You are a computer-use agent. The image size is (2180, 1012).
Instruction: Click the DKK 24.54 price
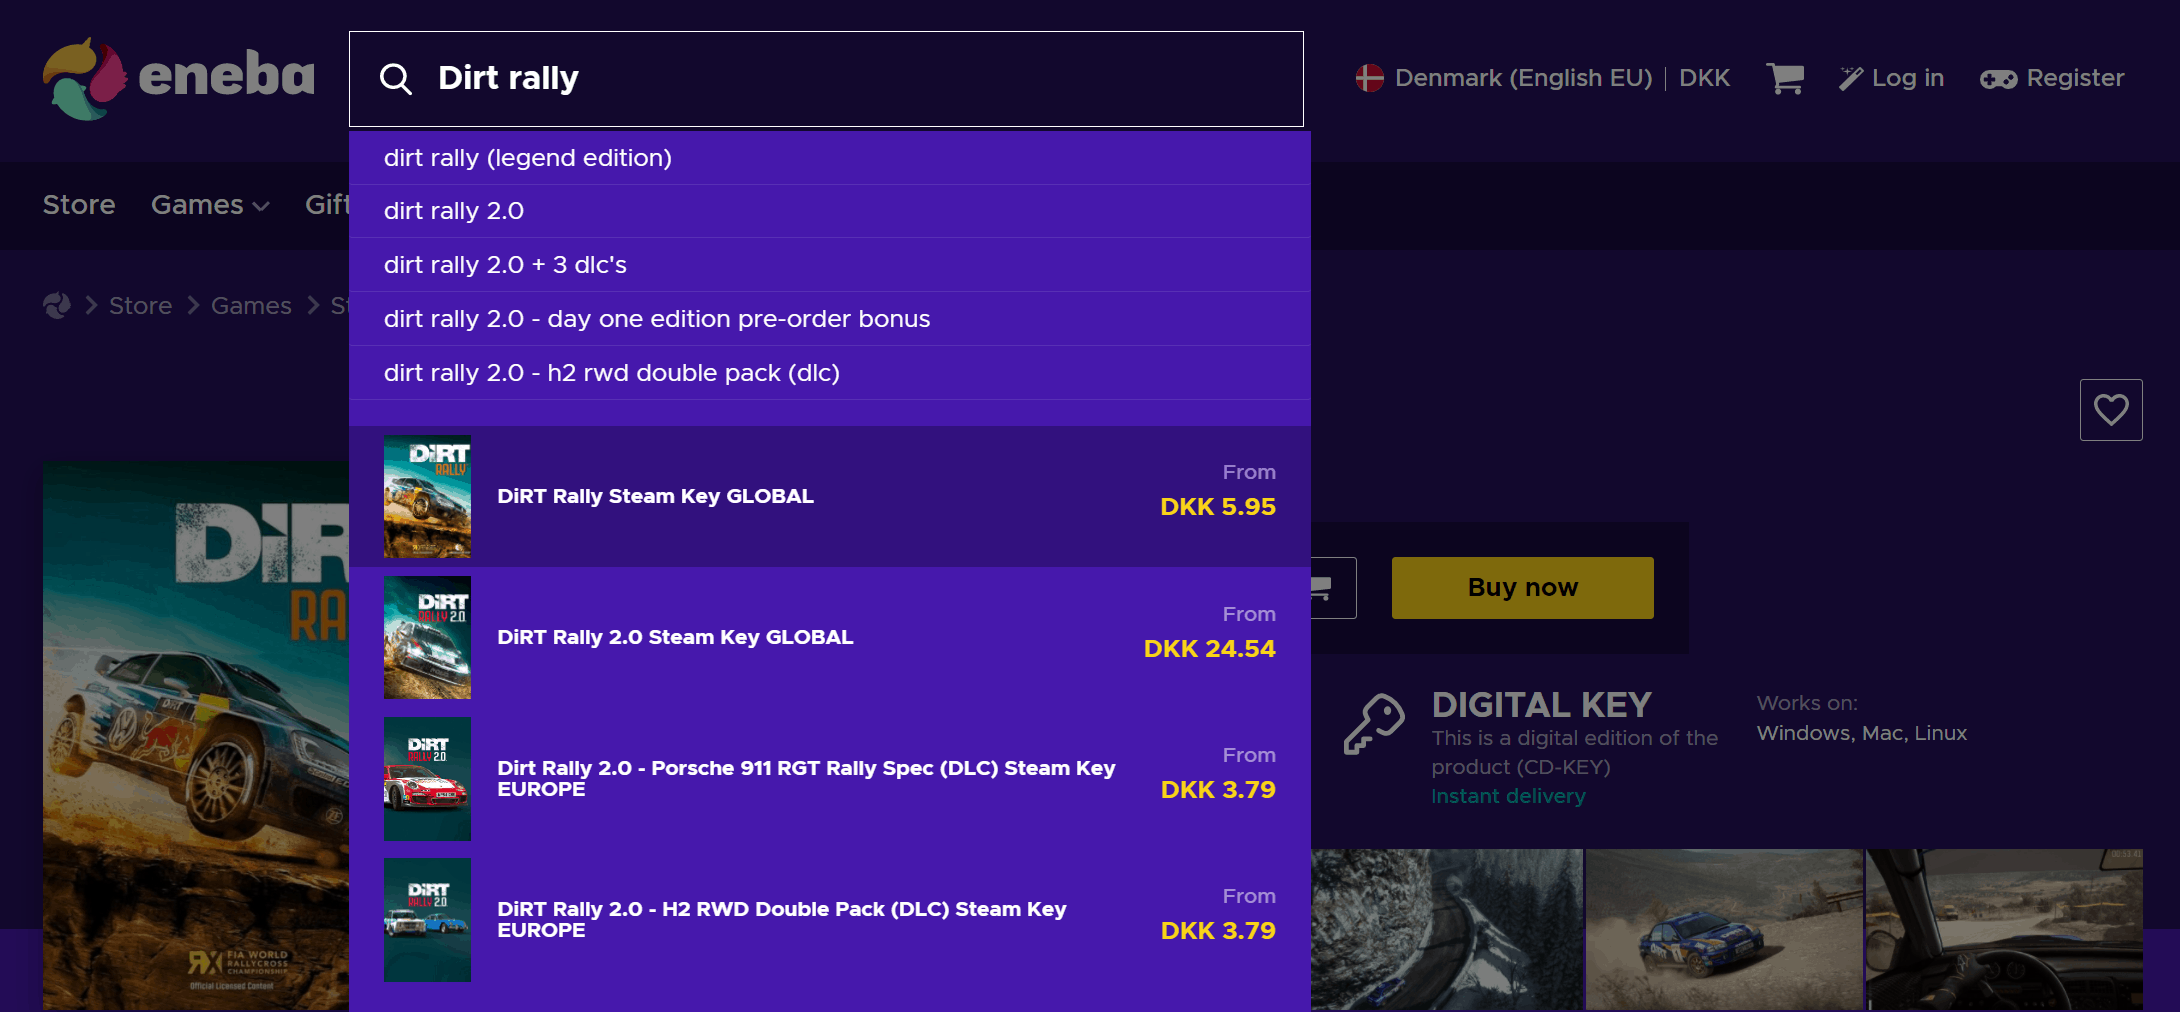click(x=1210, y=649)
